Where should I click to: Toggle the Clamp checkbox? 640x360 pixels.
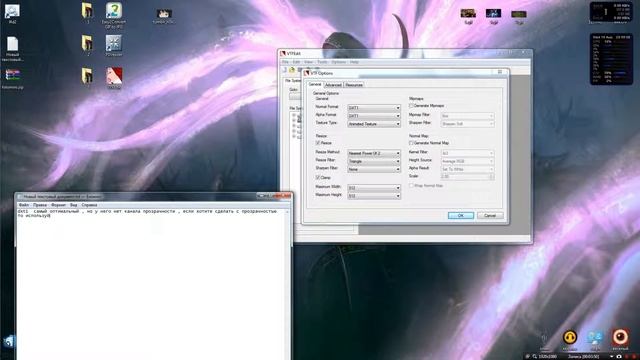[x=318, y=178]
